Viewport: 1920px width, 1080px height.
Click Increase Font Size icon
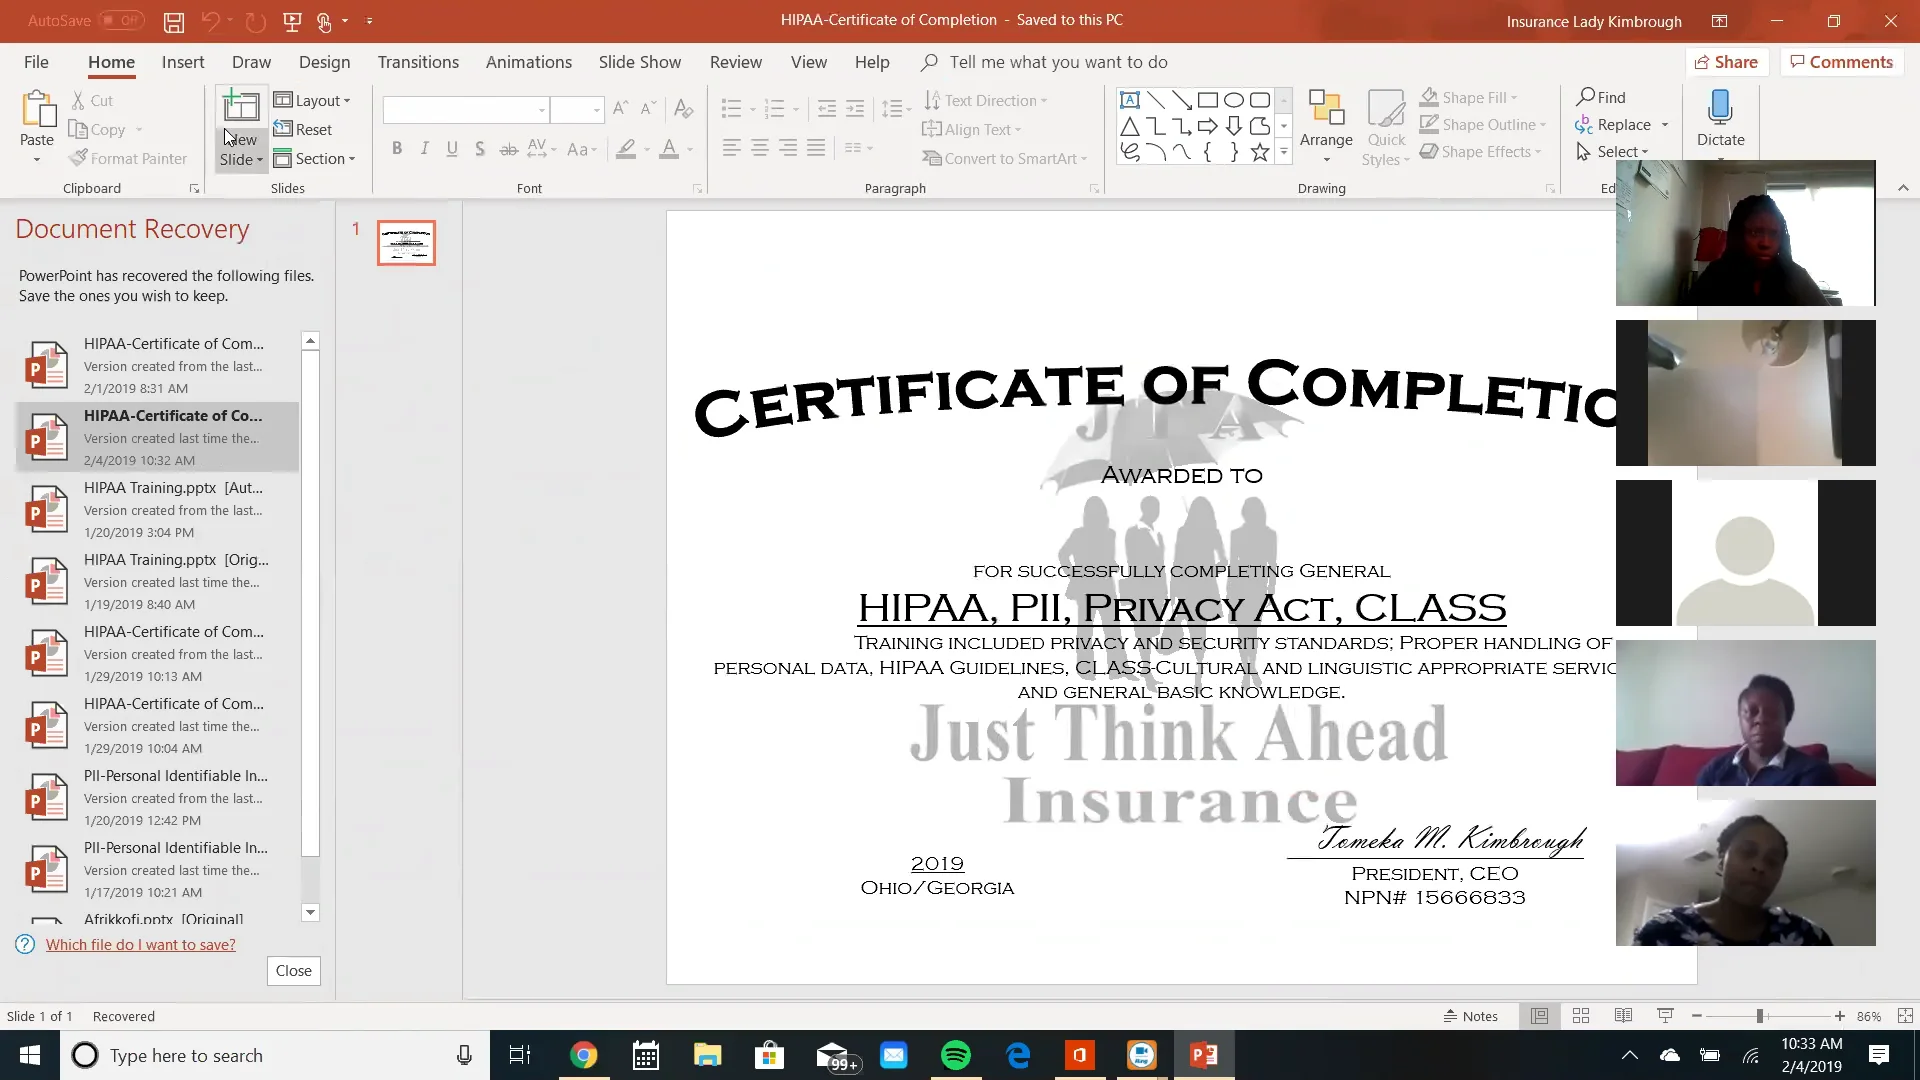[620, 107]
